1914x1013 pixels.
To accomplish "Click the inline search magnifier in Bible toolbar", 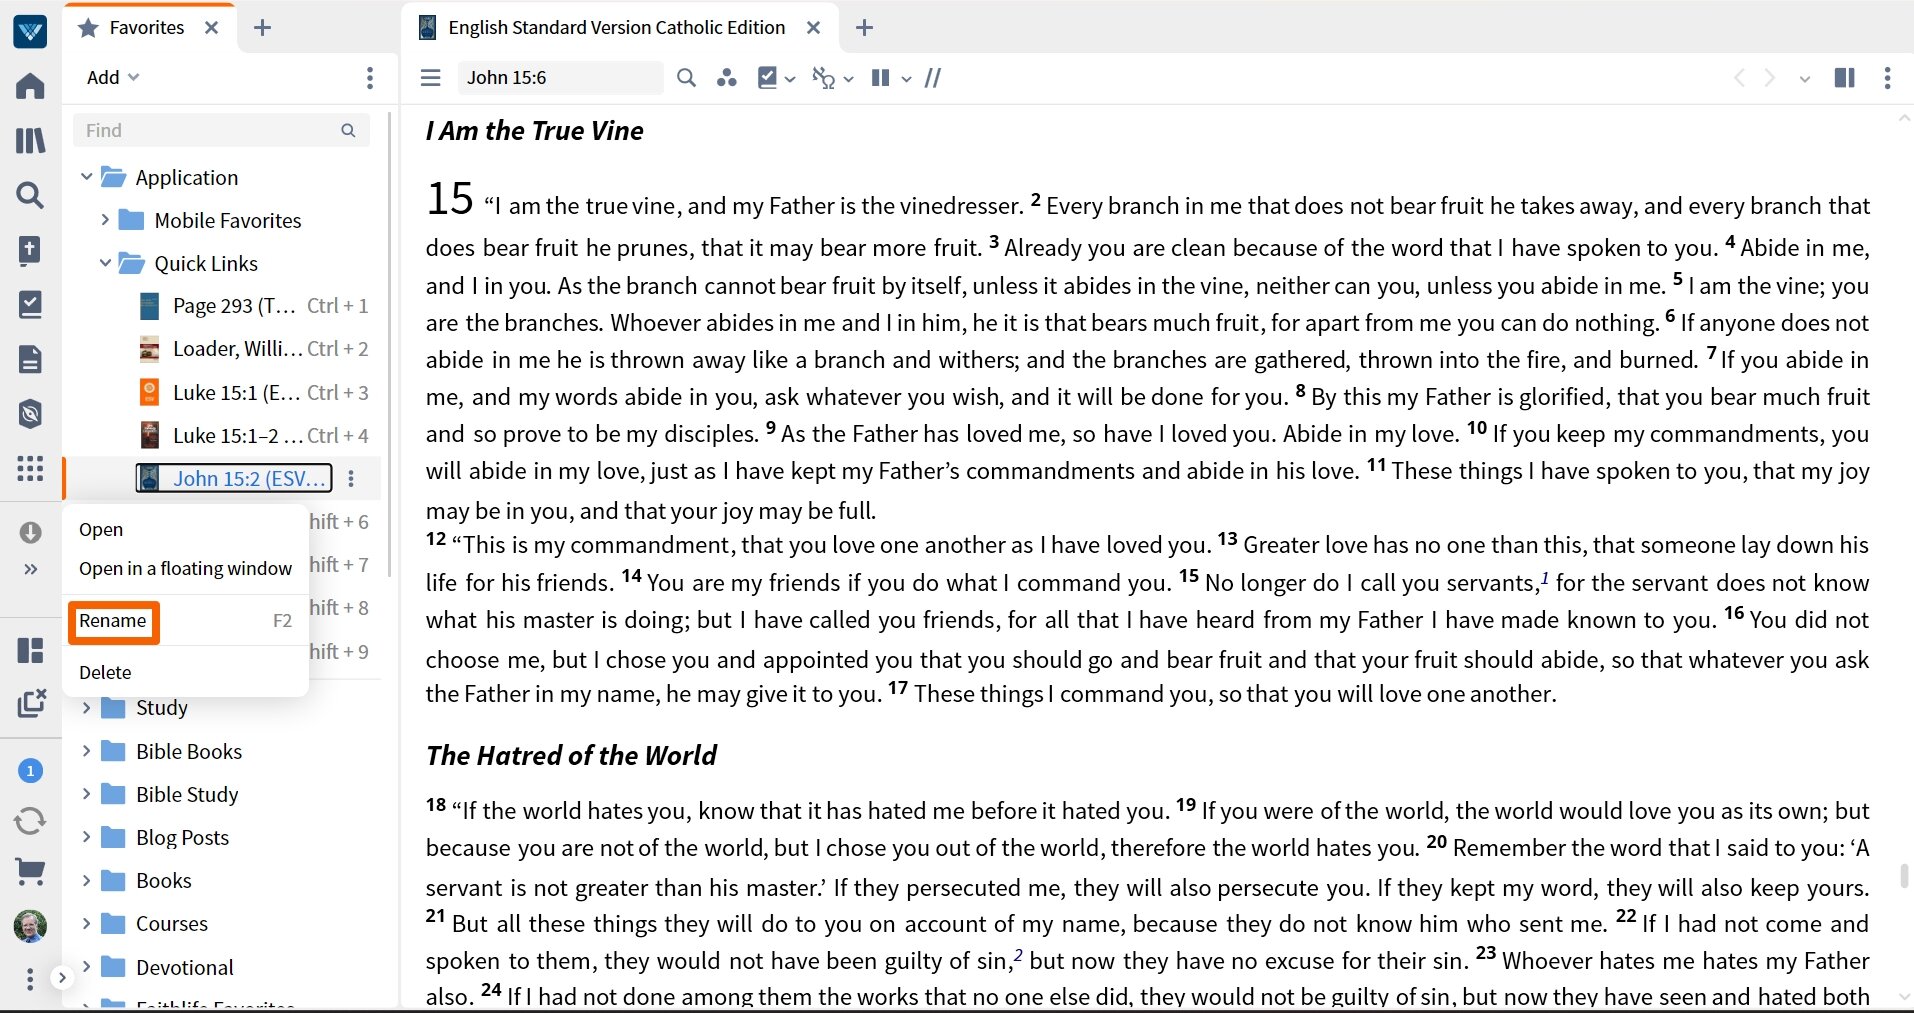I will click(x=686, y=78).
